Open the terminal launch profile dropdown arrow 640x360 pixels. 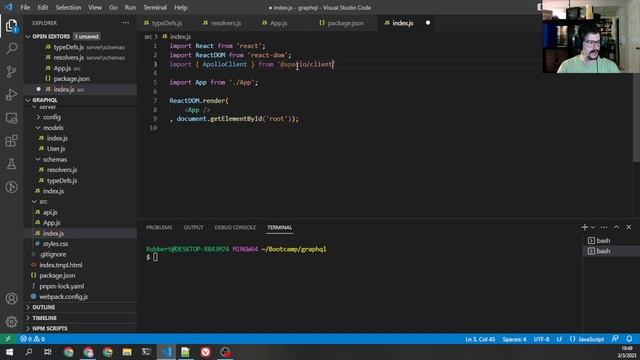(x=593, y=227)
